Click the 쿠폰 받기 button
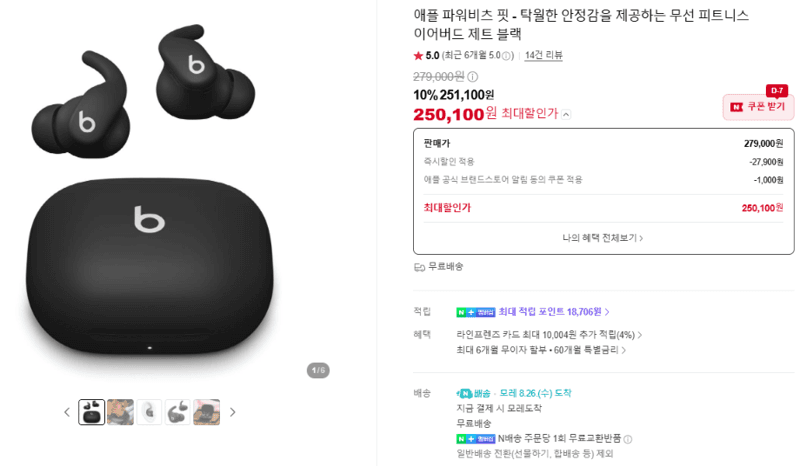The image size is (800, 467). pos(758,107)
